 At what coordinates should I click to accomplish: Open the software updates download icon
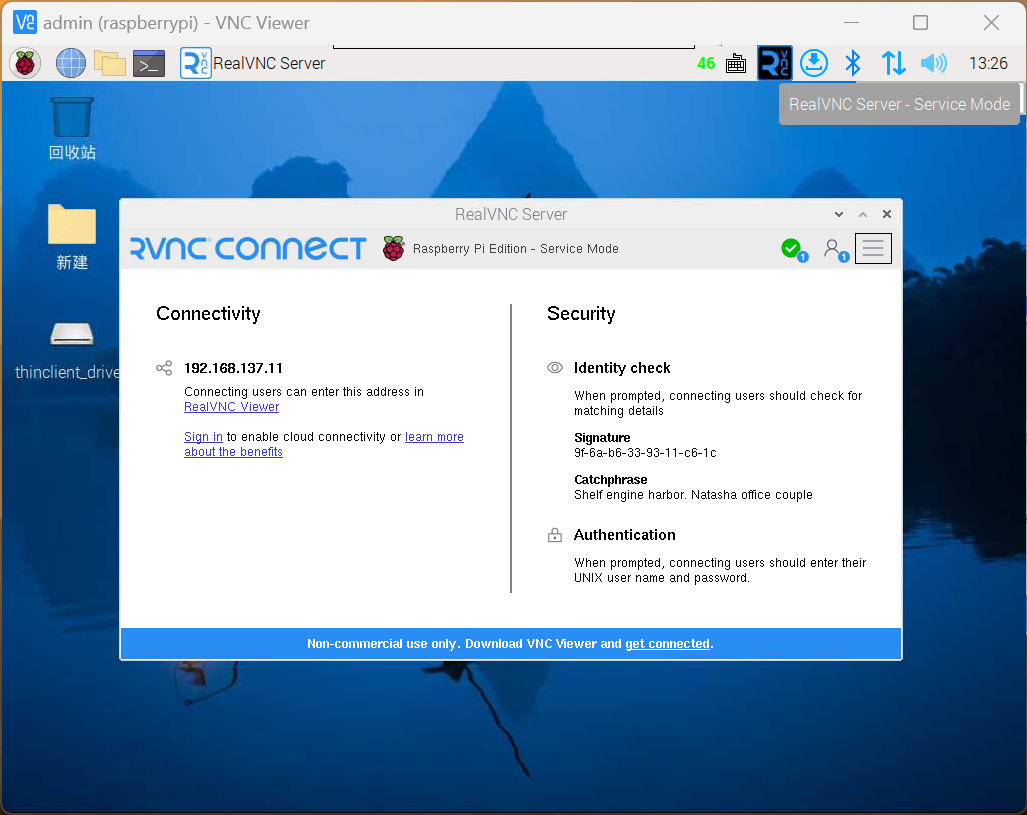click(814, 64)
